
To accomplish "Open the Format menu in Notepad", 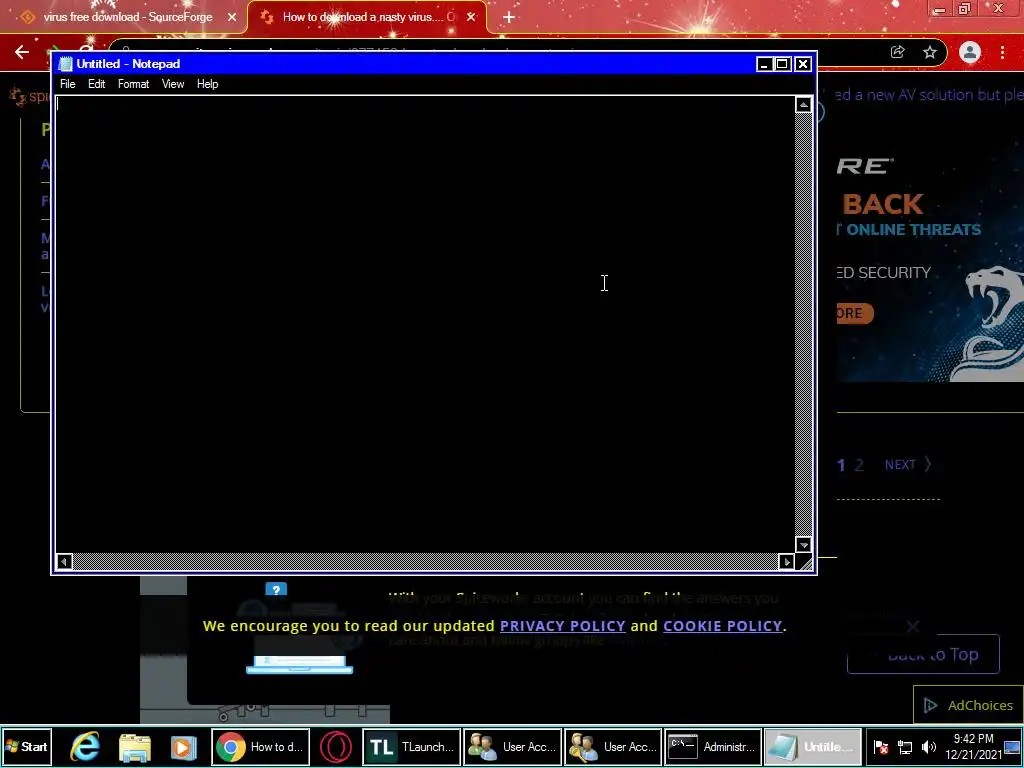I will coord(133,84).
